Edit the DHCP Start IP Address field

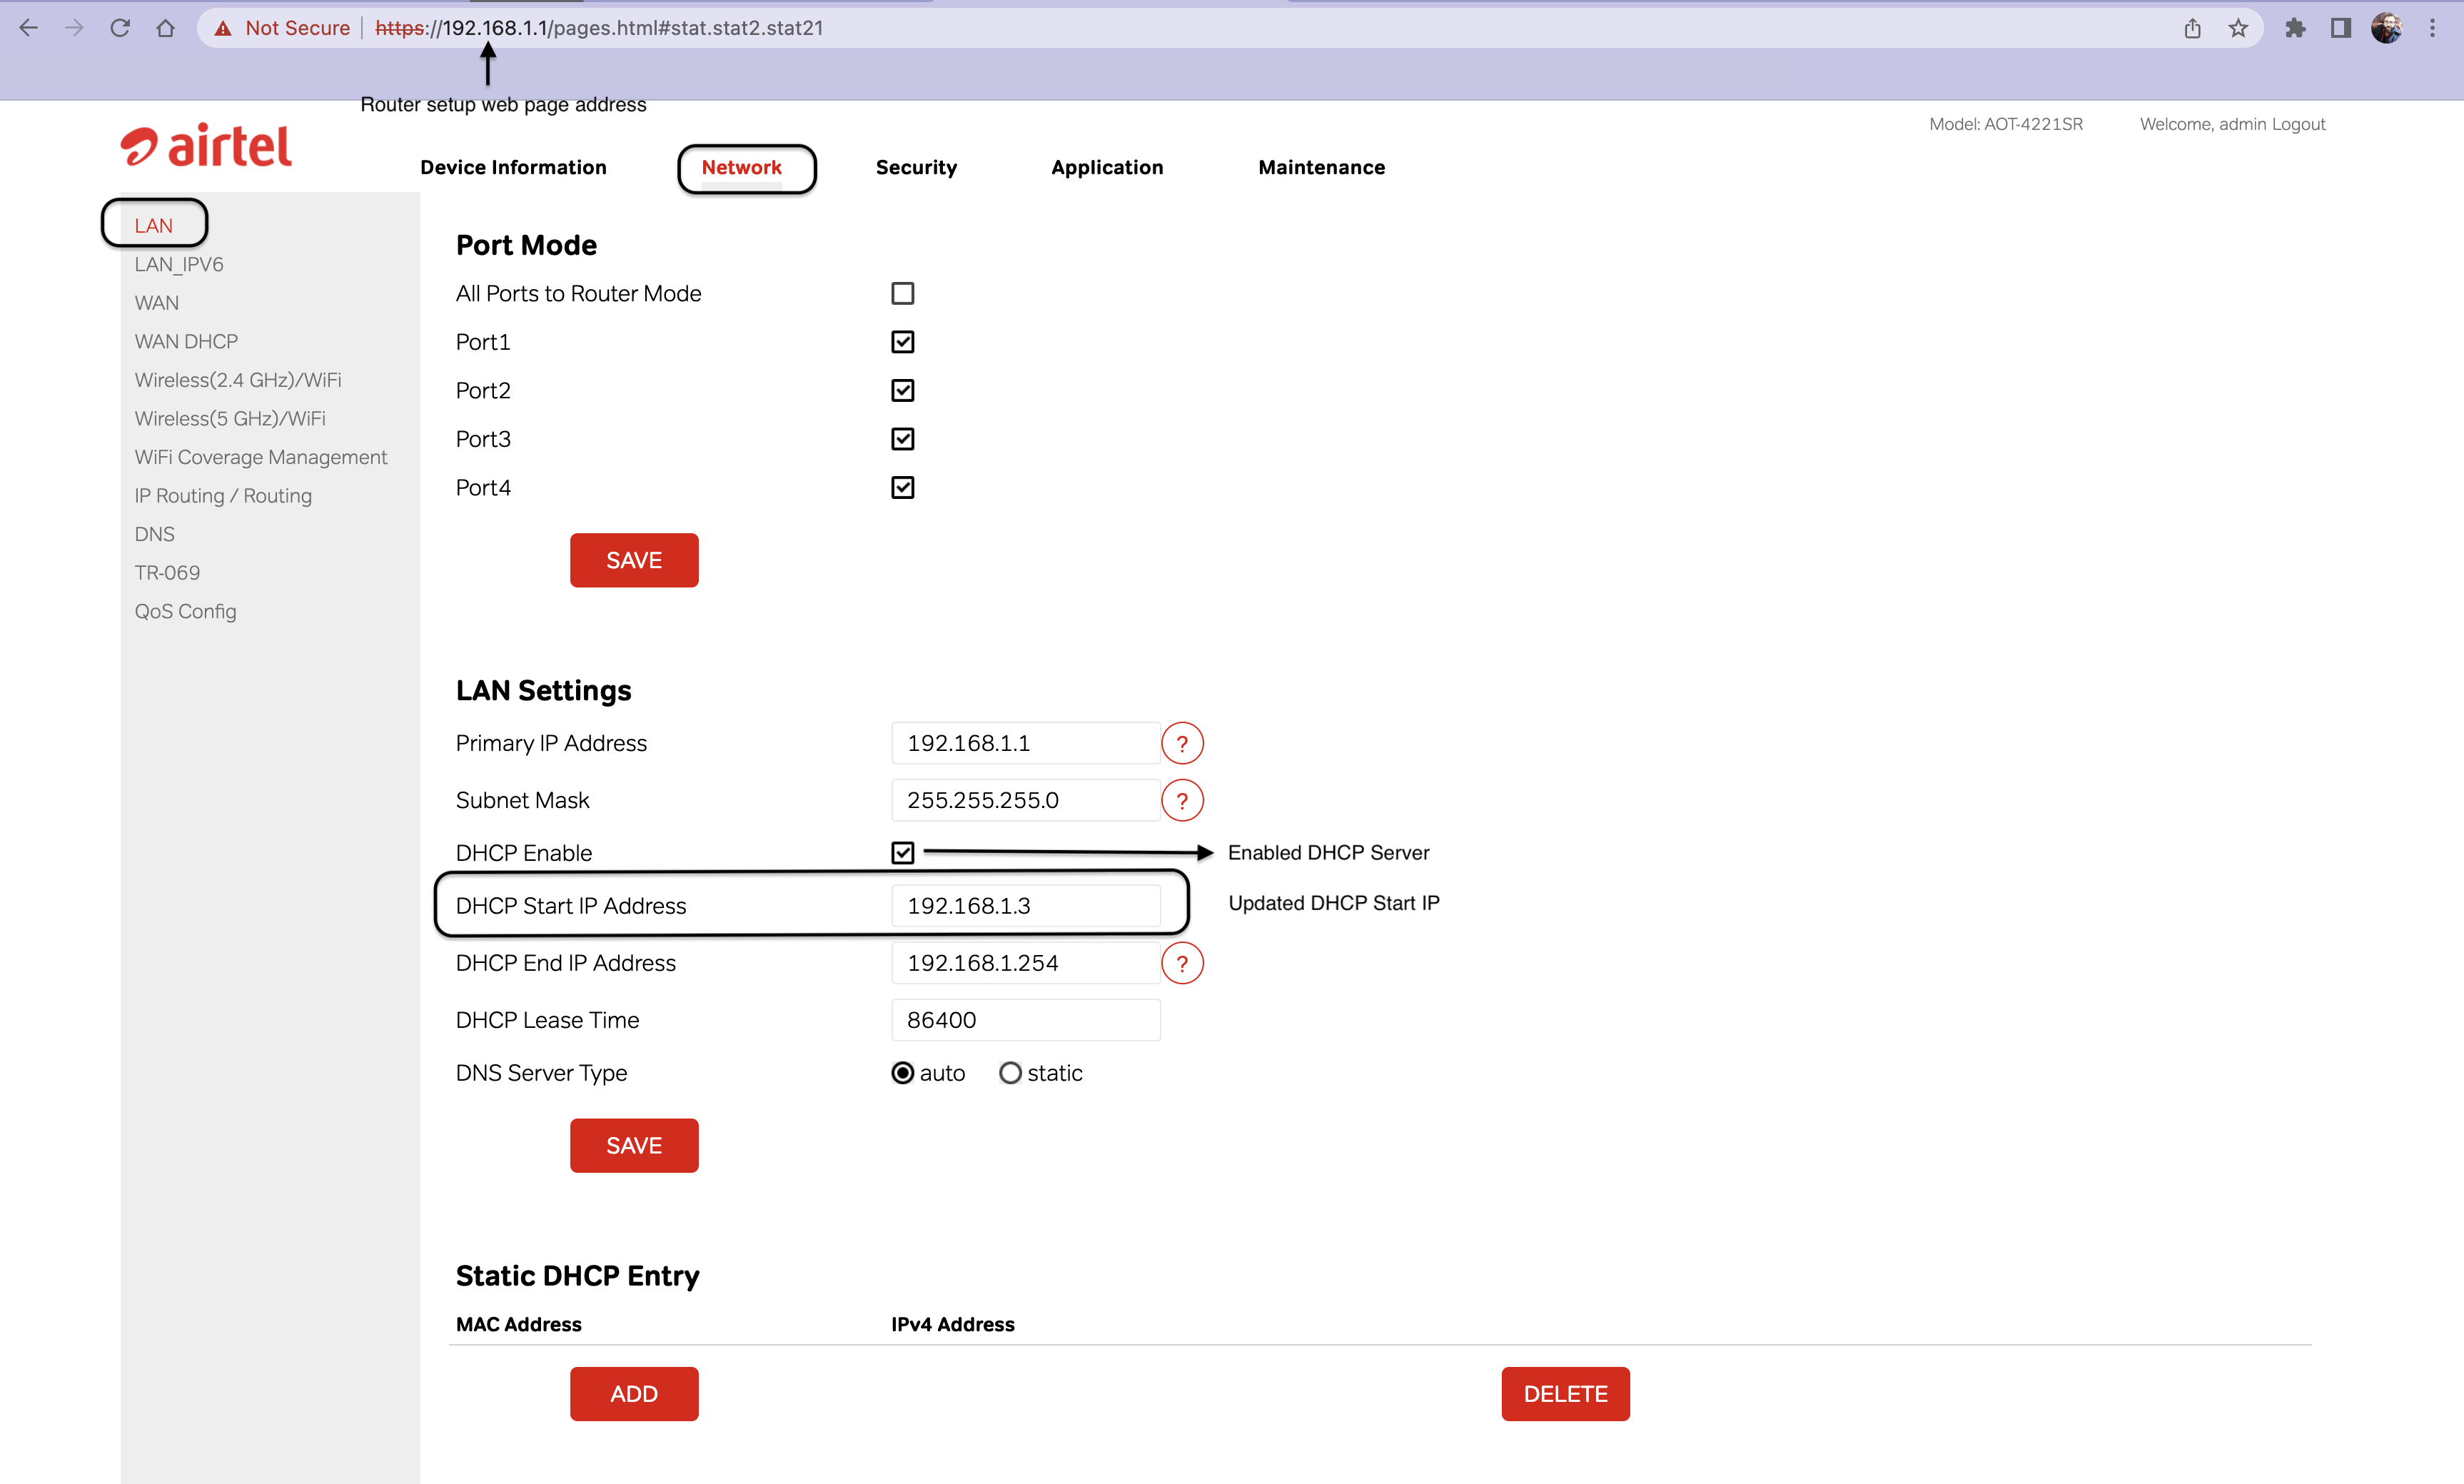1025,906
